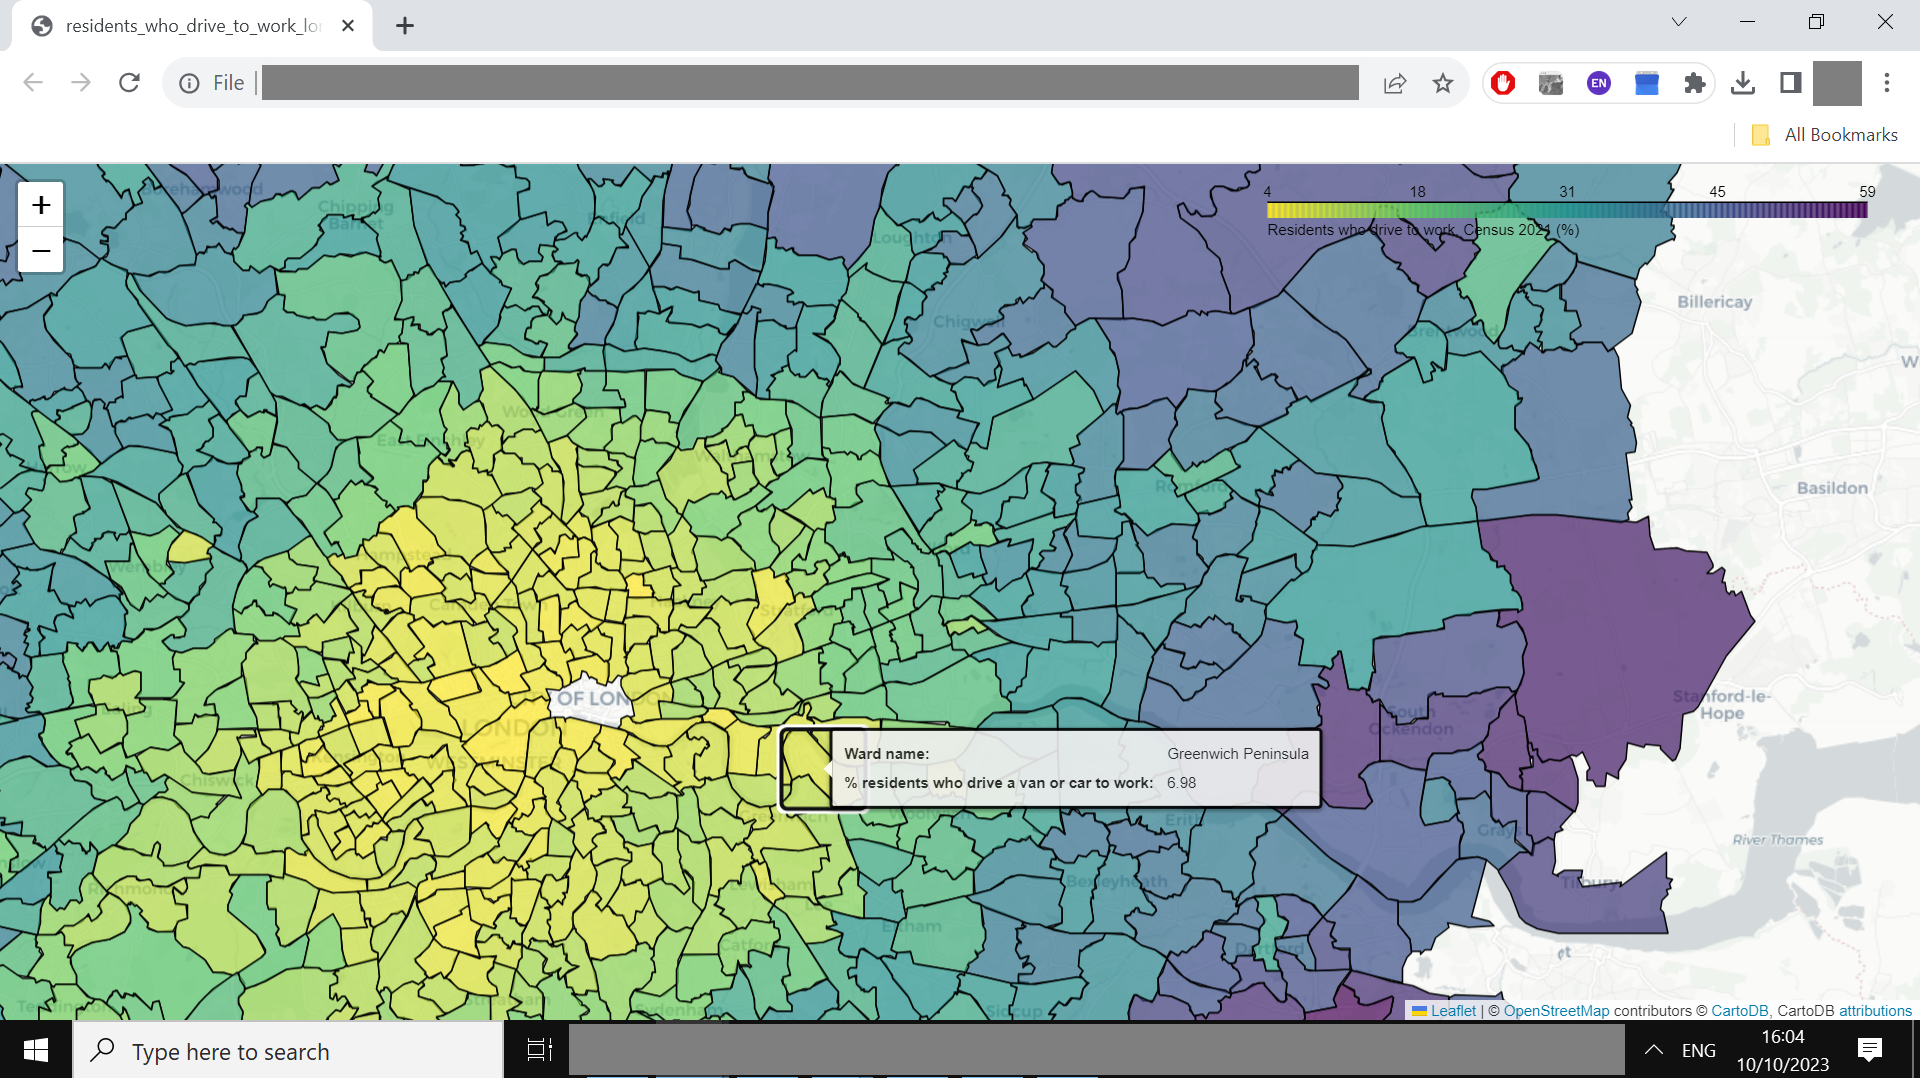Open the Chrome three-dot menu

tap(1887, 83)
